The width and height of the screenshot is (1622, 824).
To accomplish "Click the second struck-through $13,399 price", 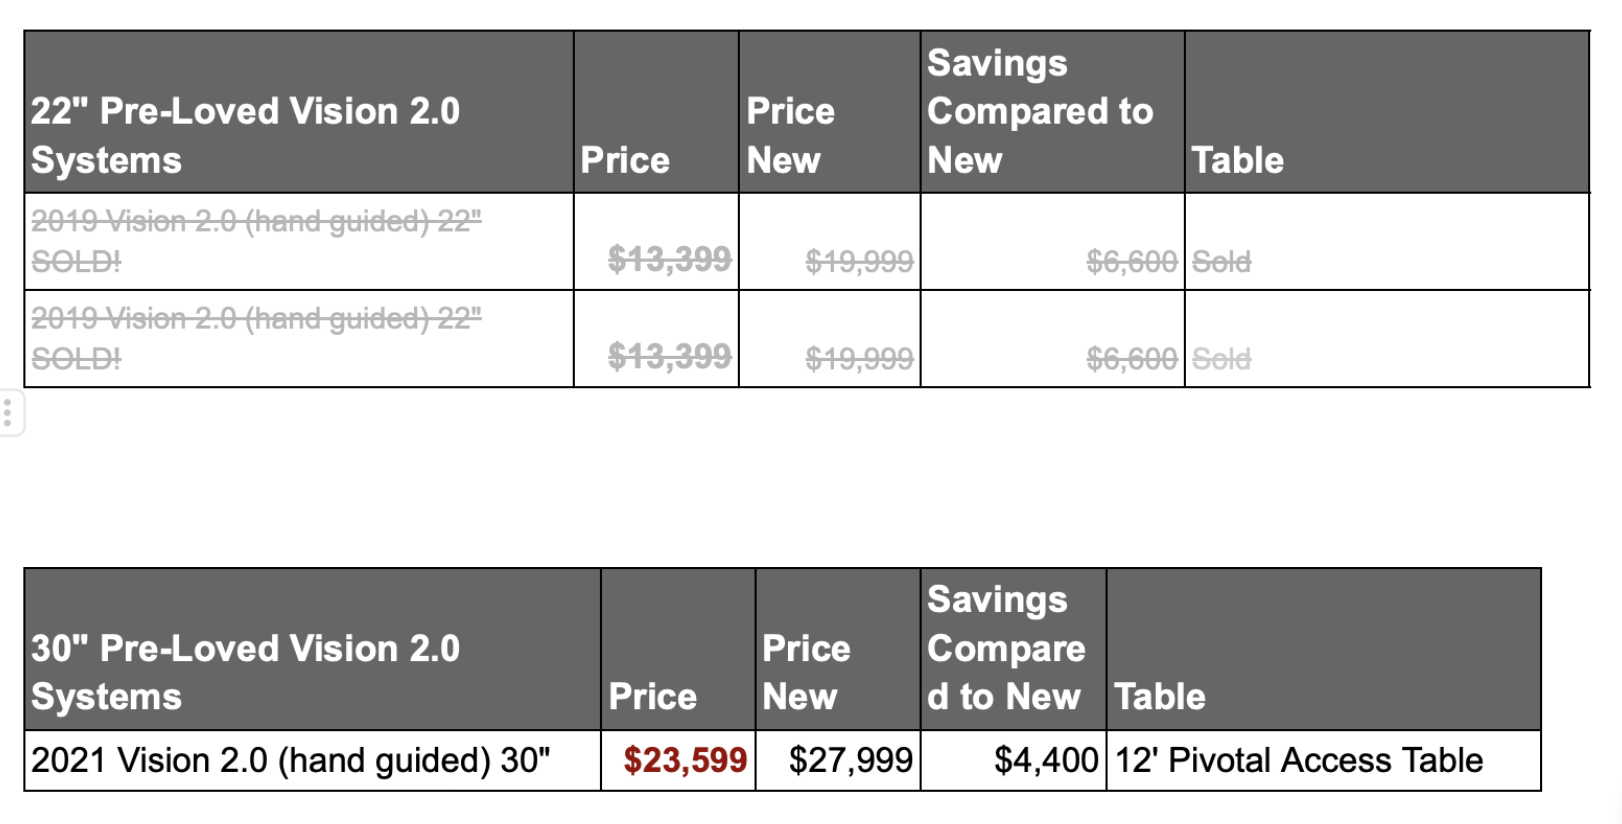I will click(669, 355).
